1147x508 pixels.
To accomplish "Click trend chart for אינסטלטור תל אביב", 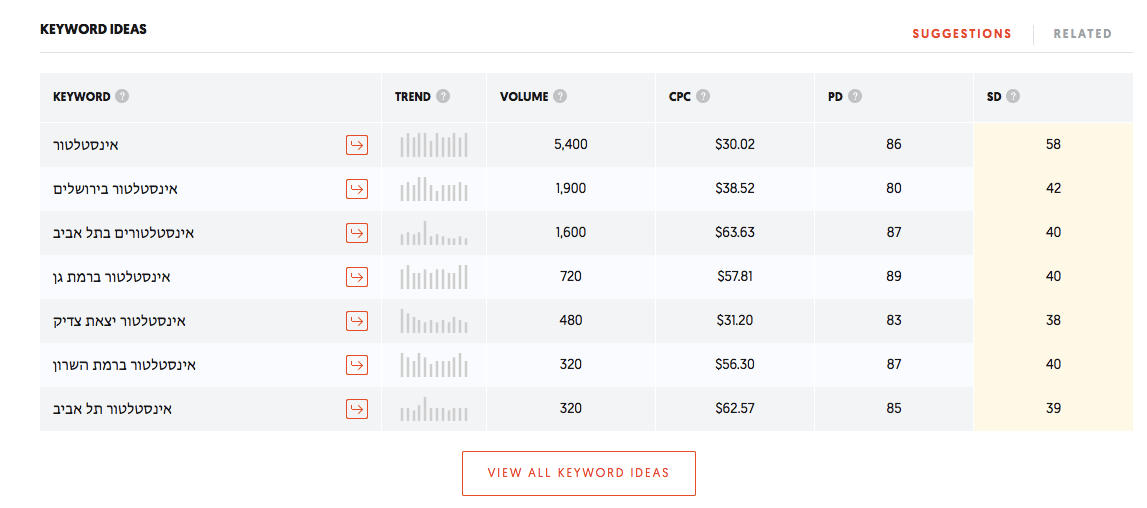I will (x=434, y=408).
